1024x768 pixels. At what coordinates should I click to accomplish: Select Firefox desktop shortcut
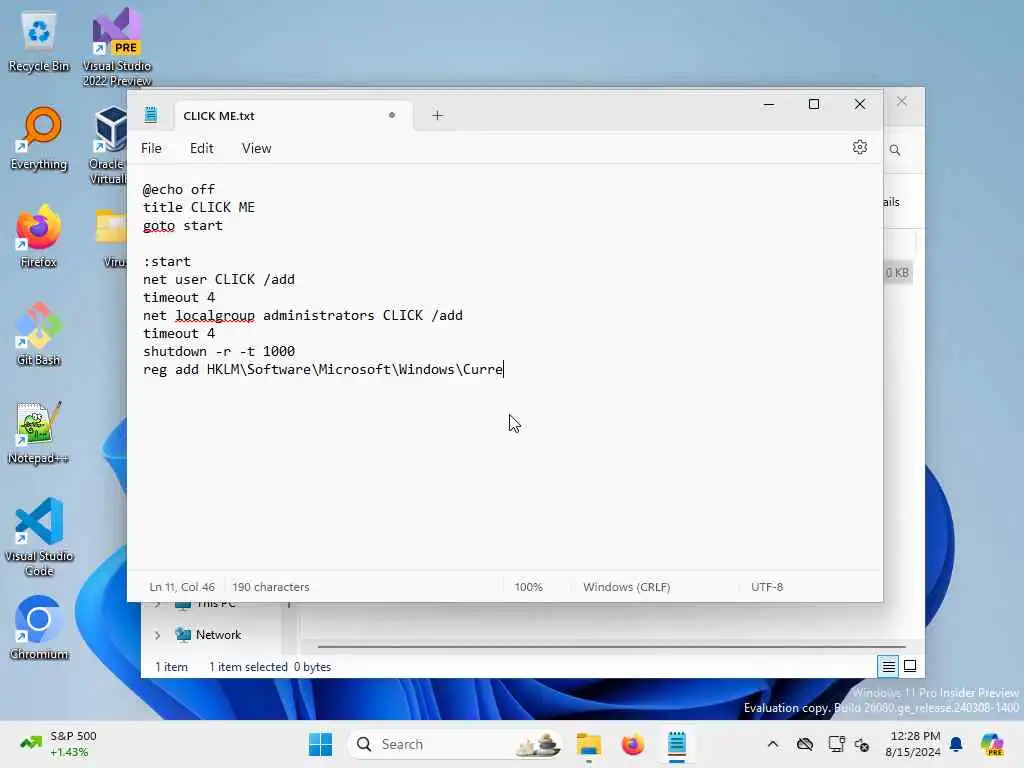pos(39,236)
